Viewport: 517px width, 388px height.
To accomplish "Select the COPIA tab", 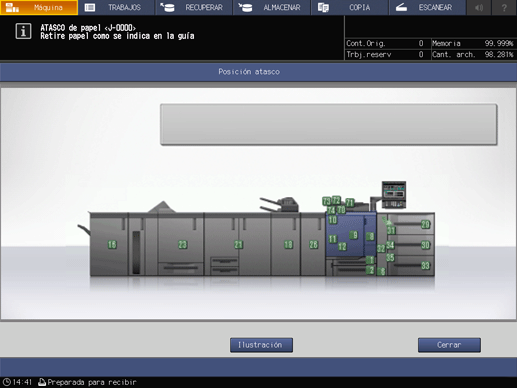I will 350,7.
